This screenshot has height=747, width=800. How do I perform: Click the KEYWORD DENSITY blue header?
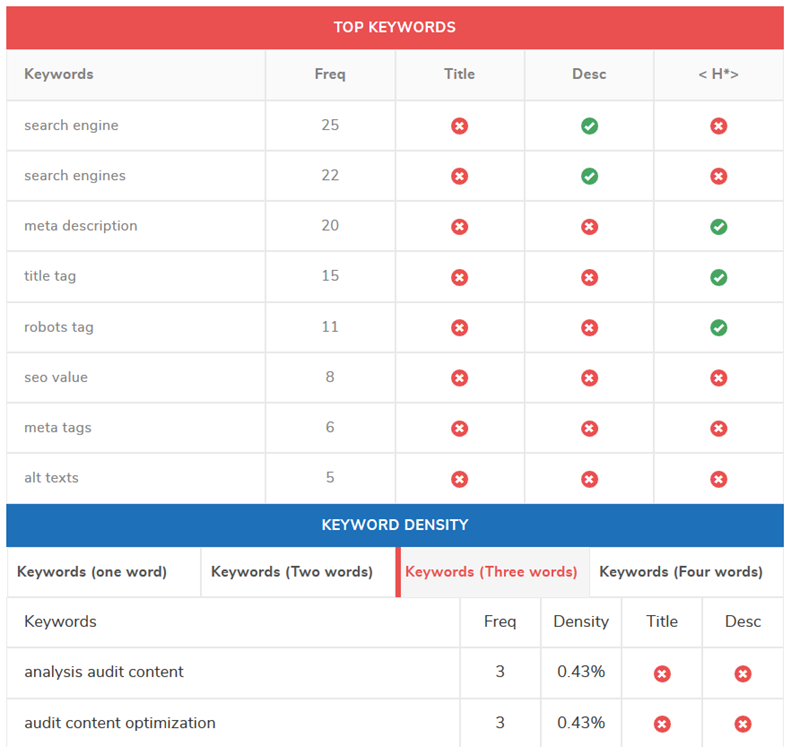point(395,525)
